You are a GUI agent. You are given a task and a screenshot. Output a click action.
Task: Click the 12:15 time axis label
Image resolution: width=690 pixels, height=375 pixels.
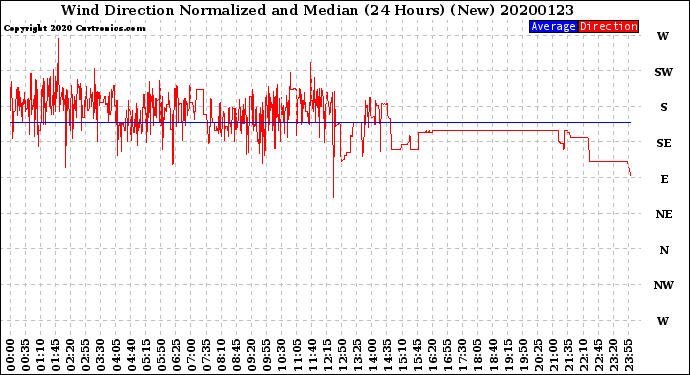click(327, 355)
